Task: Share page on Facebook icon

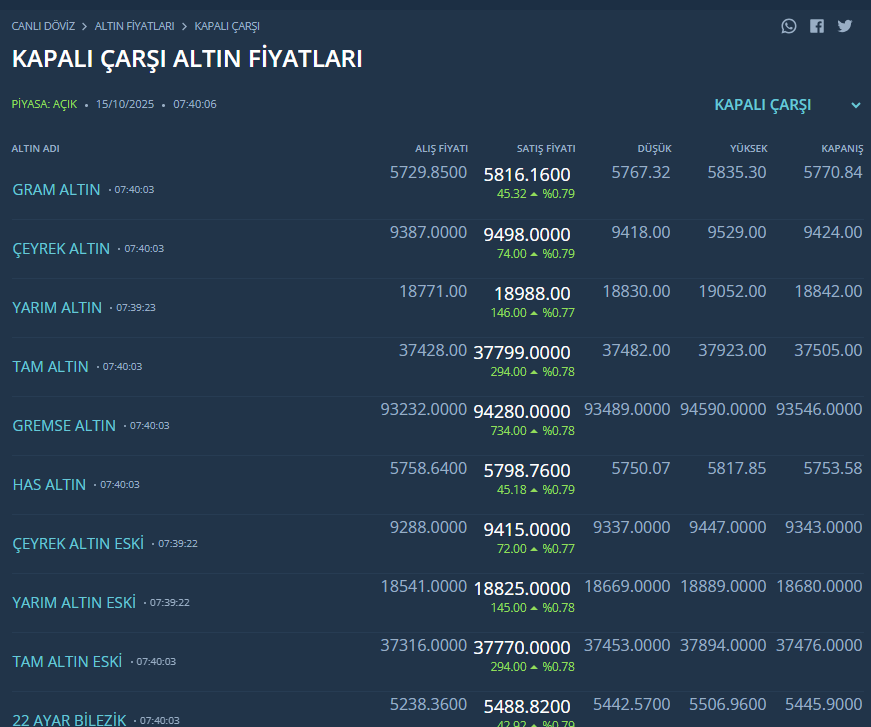Action: pos(817,26)
